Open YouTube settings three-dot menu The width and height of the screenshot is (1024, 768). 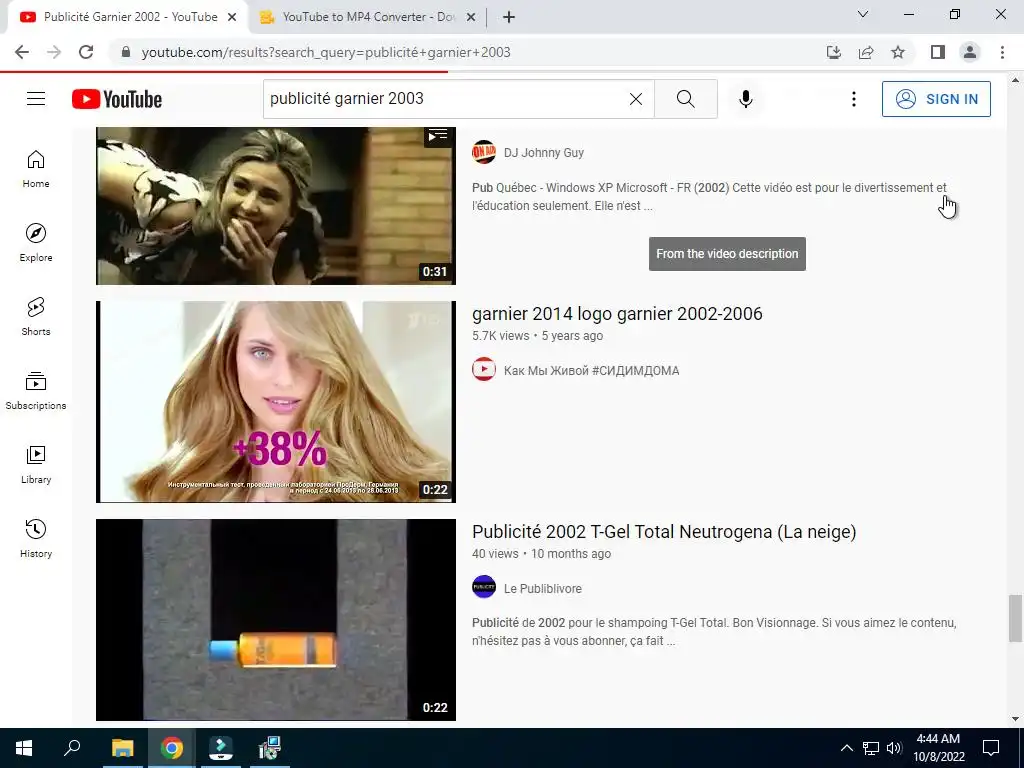click(x=854, y=99)
